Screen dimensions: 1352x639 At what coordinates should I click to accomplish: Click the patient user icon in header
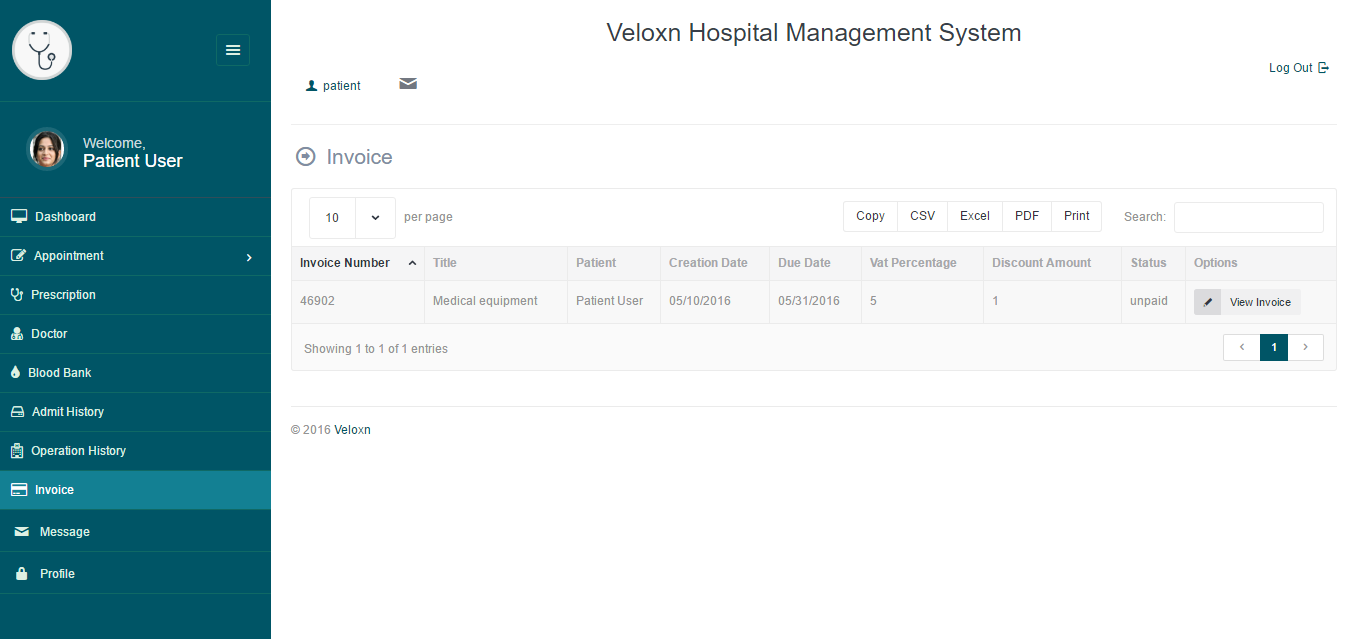(311, 86)
